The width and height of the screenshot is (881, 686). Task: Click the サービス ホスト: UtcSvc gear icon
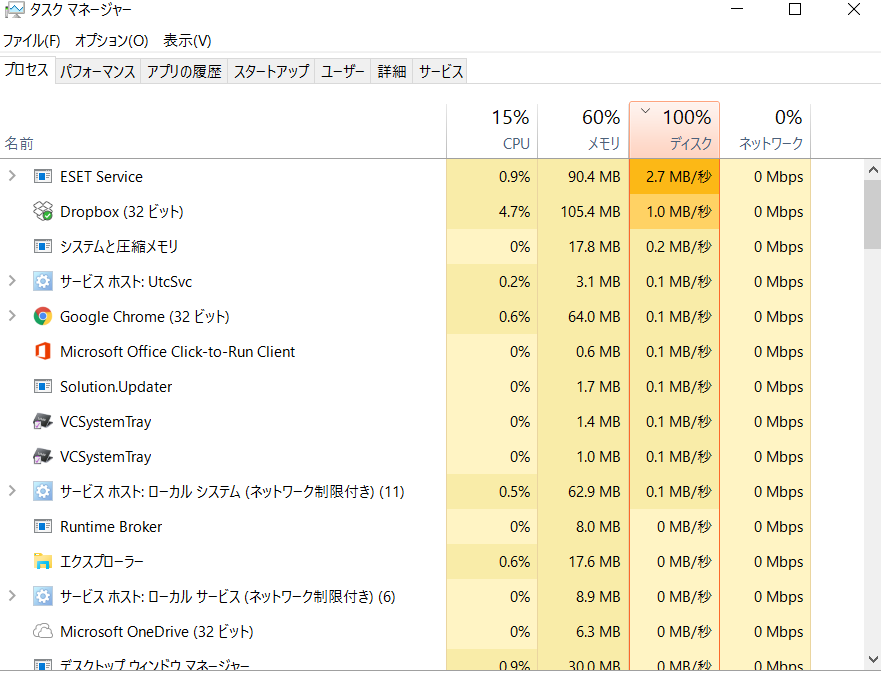[43, 281]
